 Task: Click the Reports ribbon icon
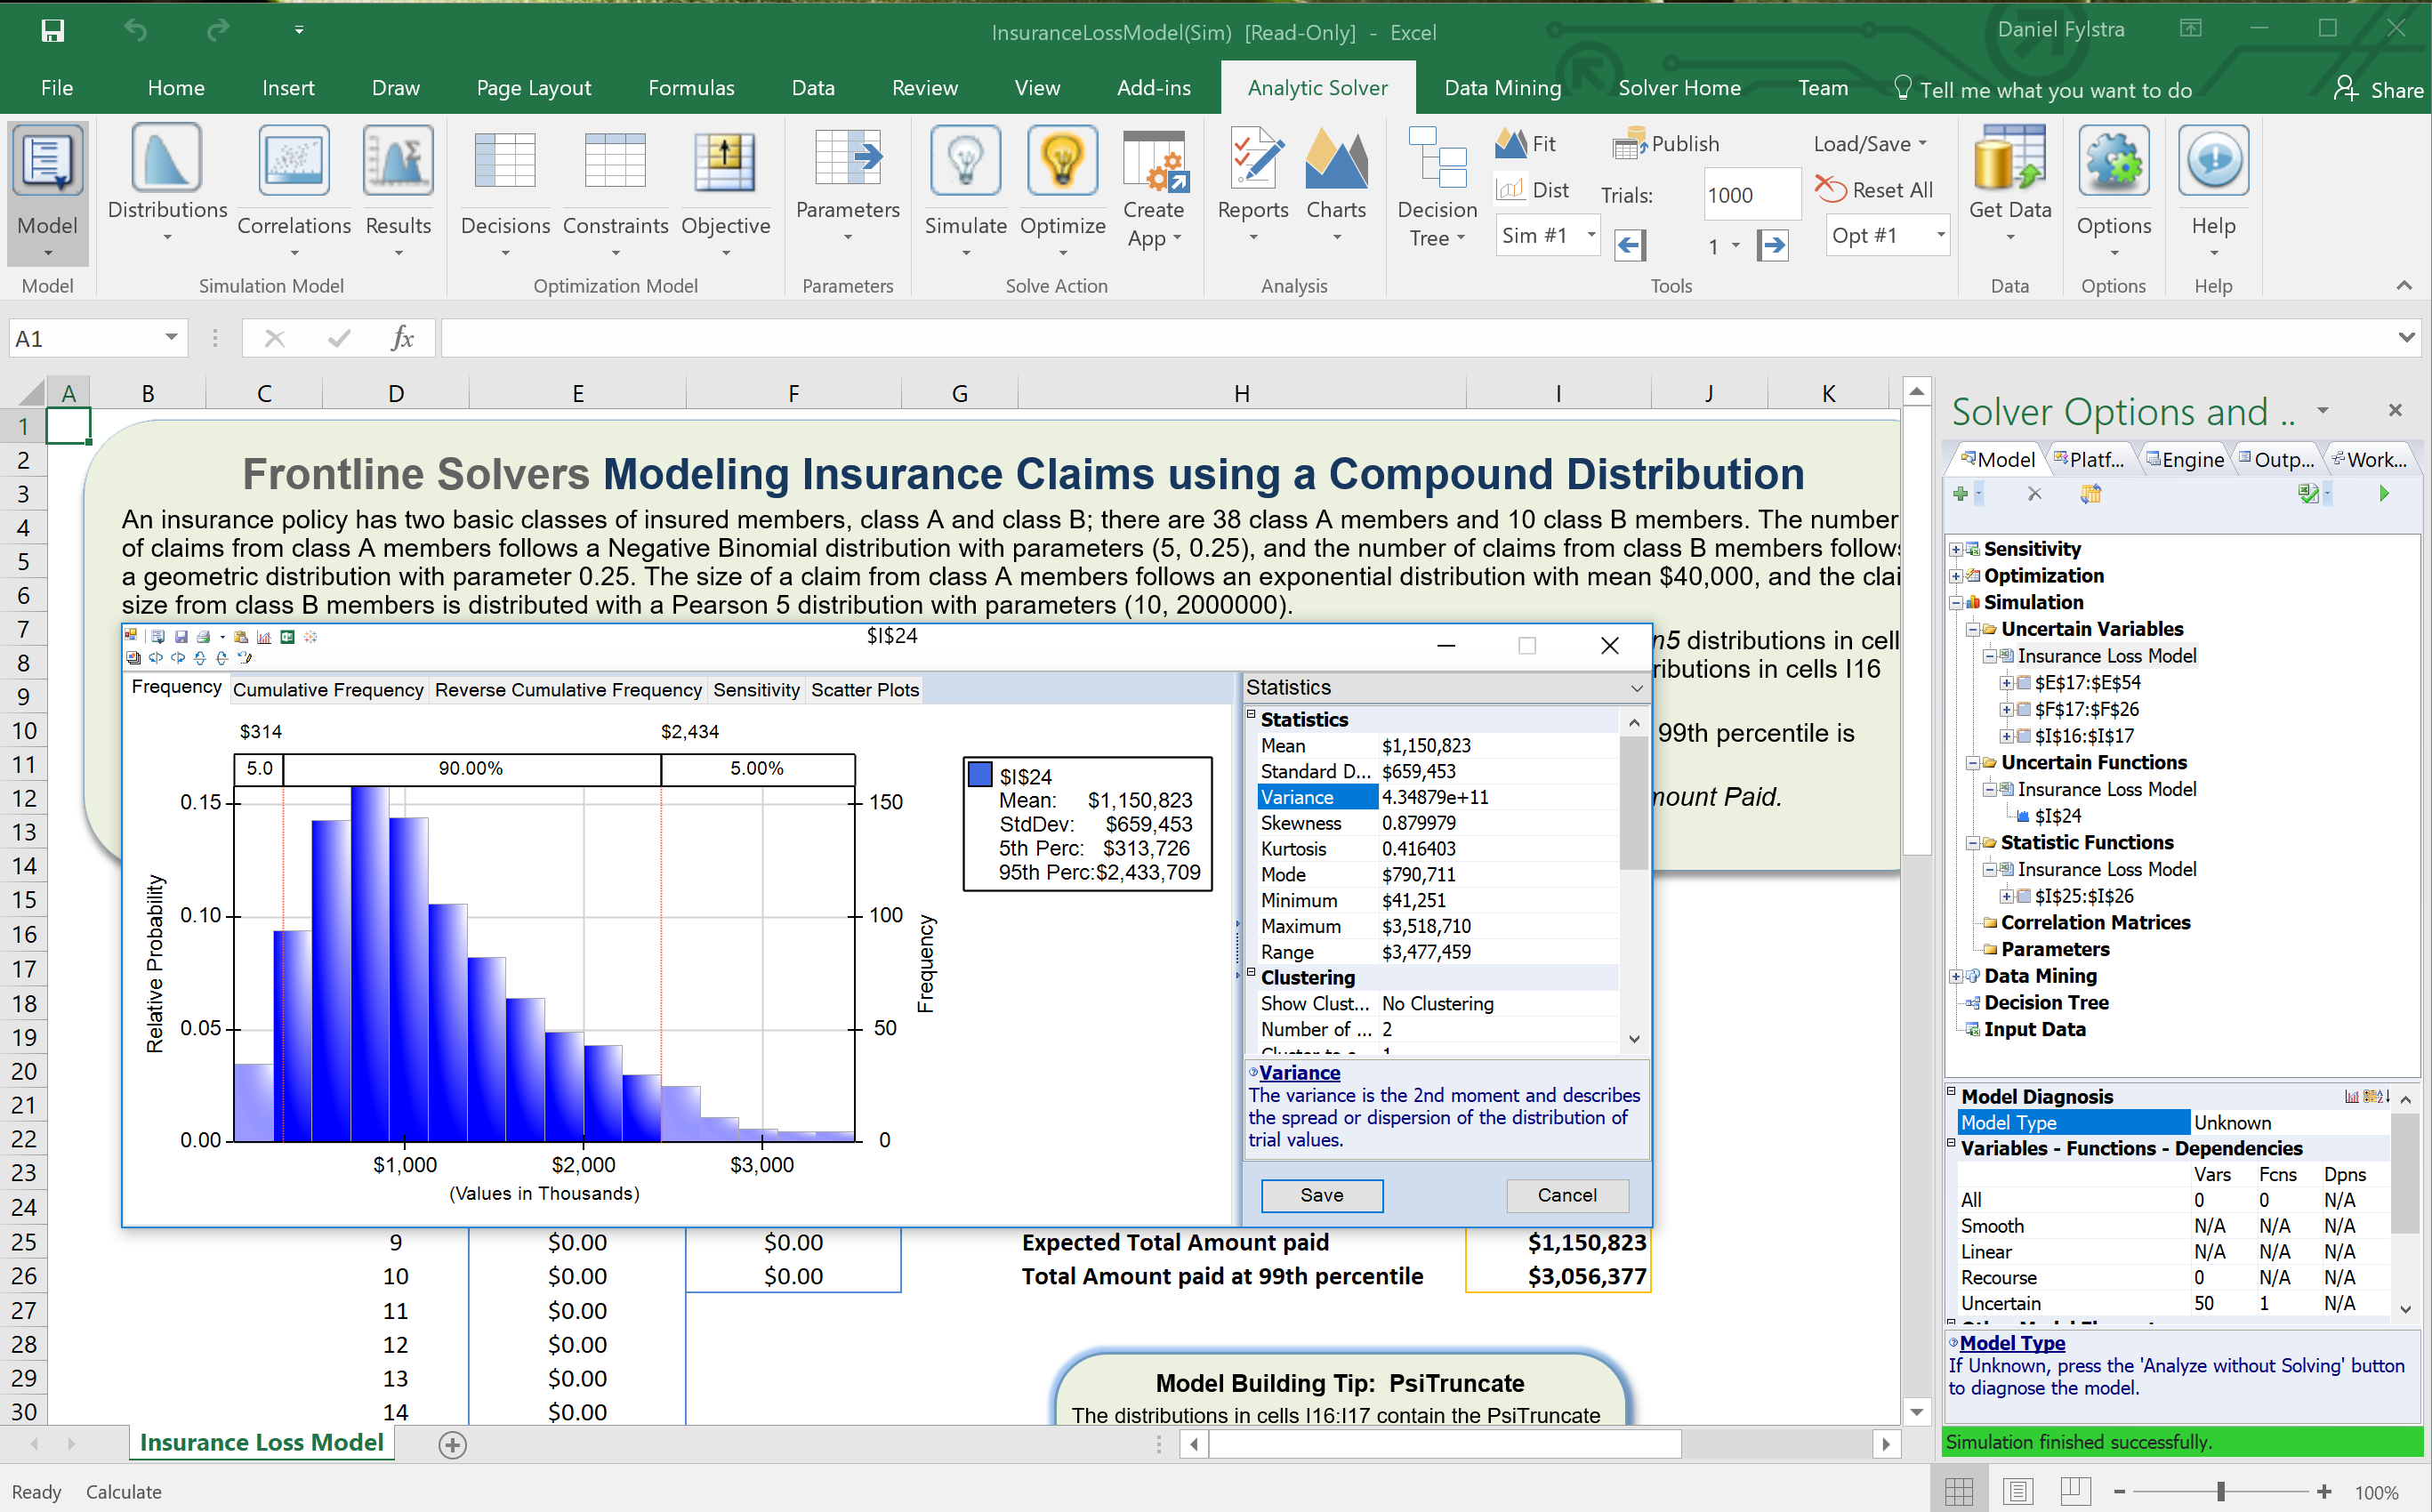coord(1253,162)
